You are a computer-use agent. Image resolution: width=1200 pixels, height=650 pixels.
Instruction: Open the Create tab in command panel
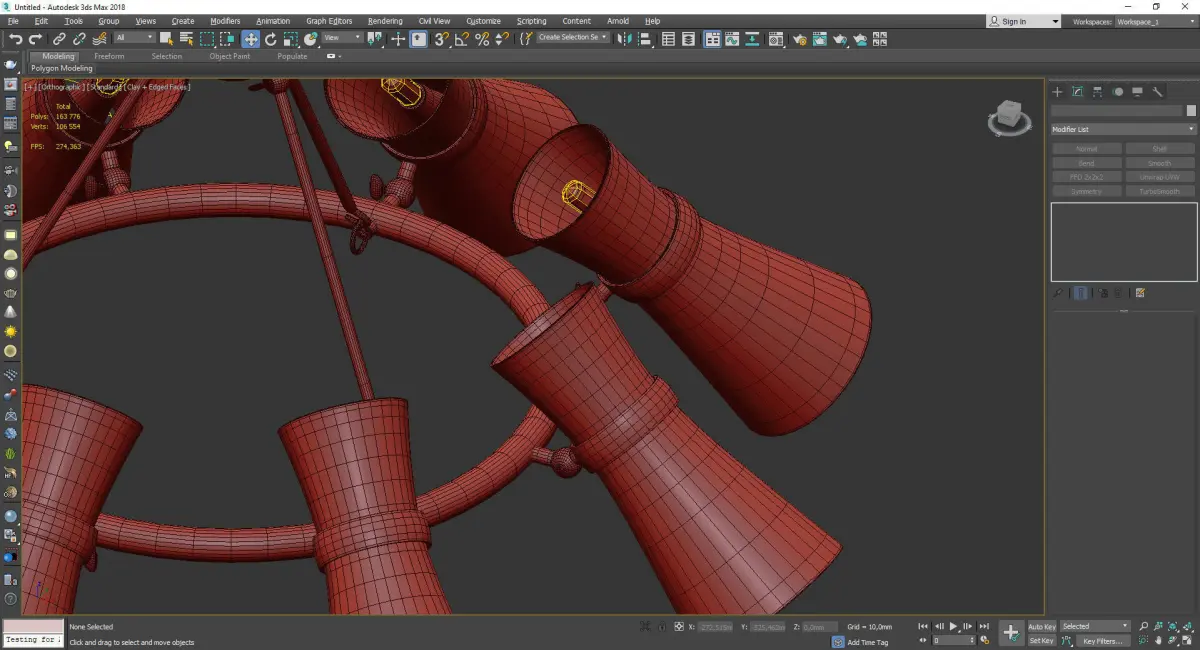click(1057, 92)
